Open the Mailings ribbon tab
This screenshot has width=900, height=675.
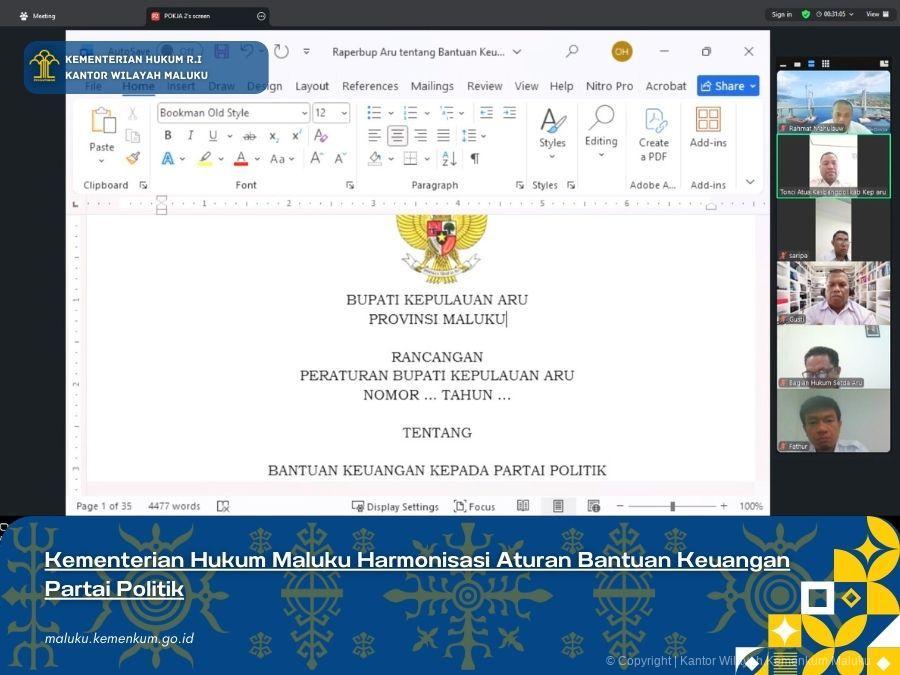(x=432, y=86)
